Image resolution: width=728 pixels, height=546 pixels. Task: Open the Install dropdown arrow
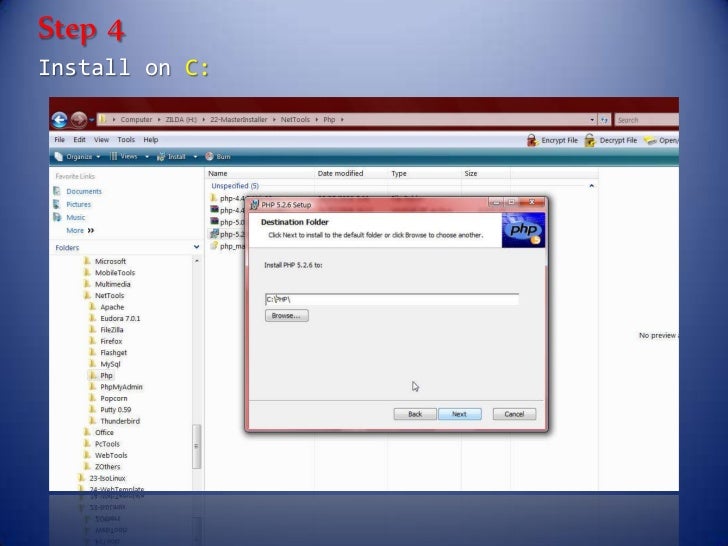(195, 157)
